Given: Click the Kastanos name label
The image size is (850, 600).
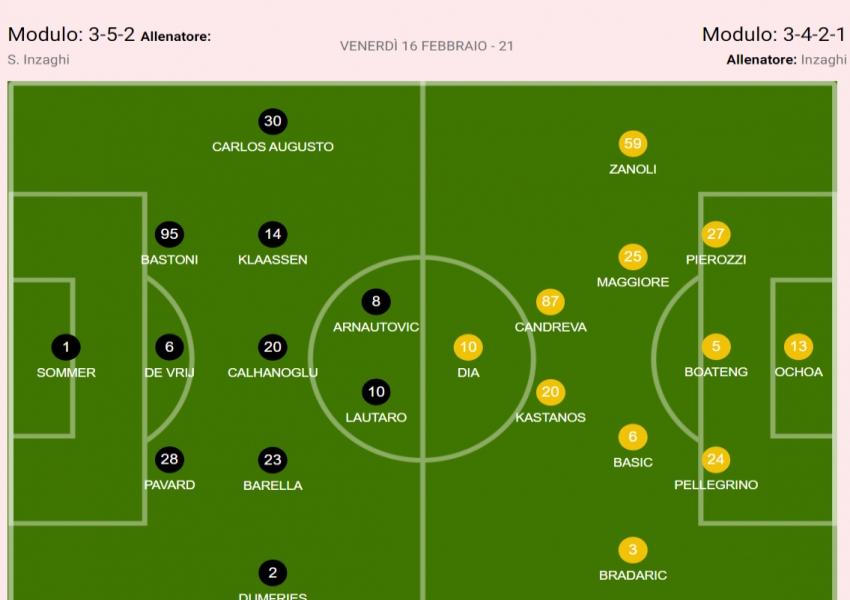Looking at the screenshot, I should [x=550, y=417].
